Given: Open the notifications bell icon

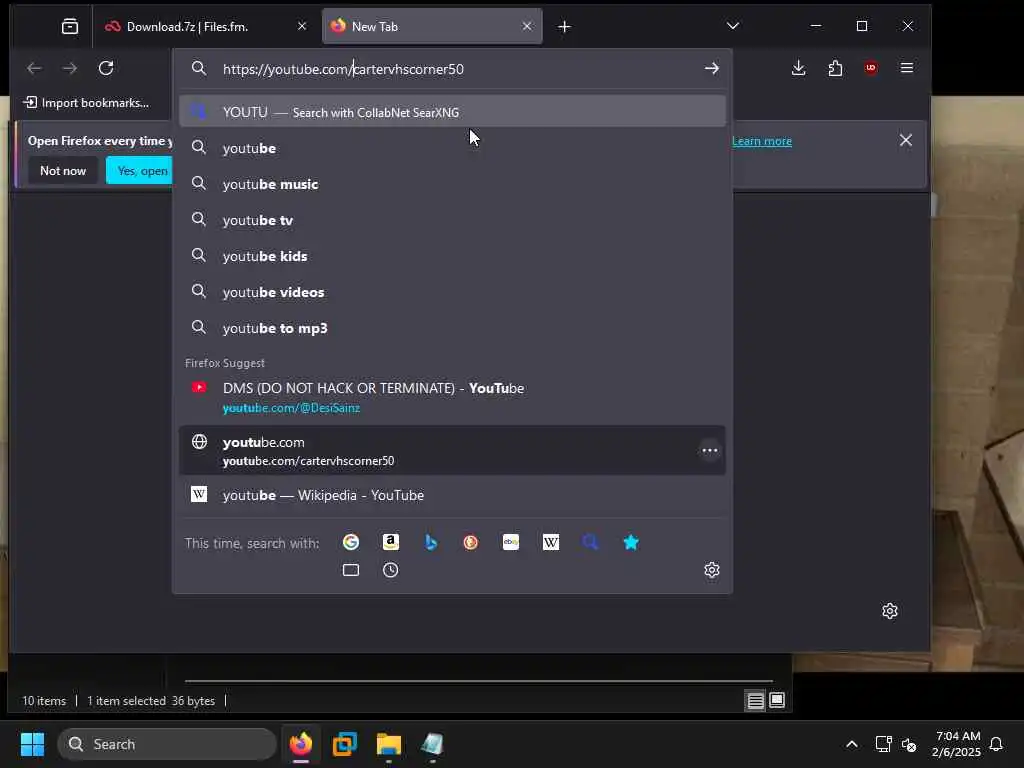Looking at the screenshot, I should (x=997, y=744).
